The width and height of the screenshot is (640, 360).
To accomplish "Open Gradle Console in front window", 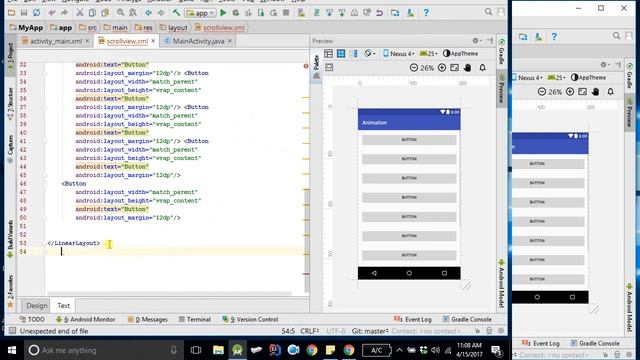I will [467, 319].
